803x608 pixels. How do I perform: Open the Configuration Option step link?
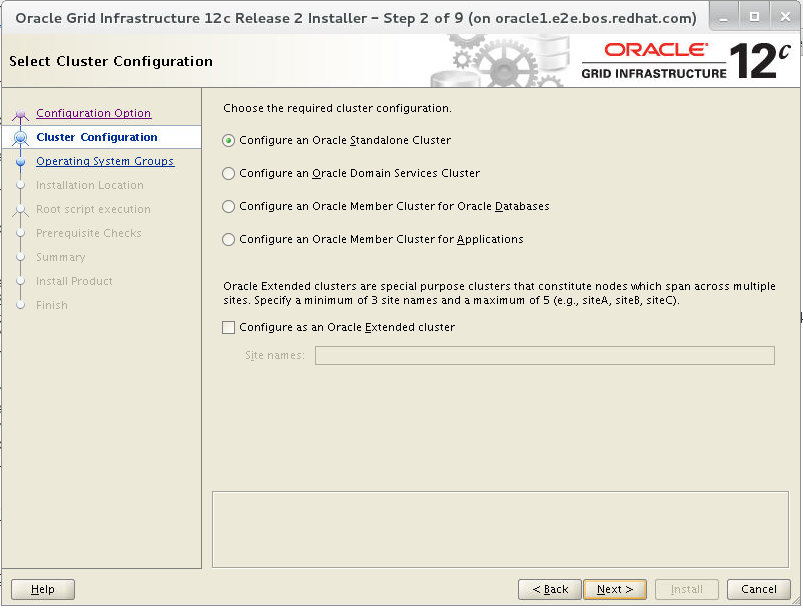[93, 113]
